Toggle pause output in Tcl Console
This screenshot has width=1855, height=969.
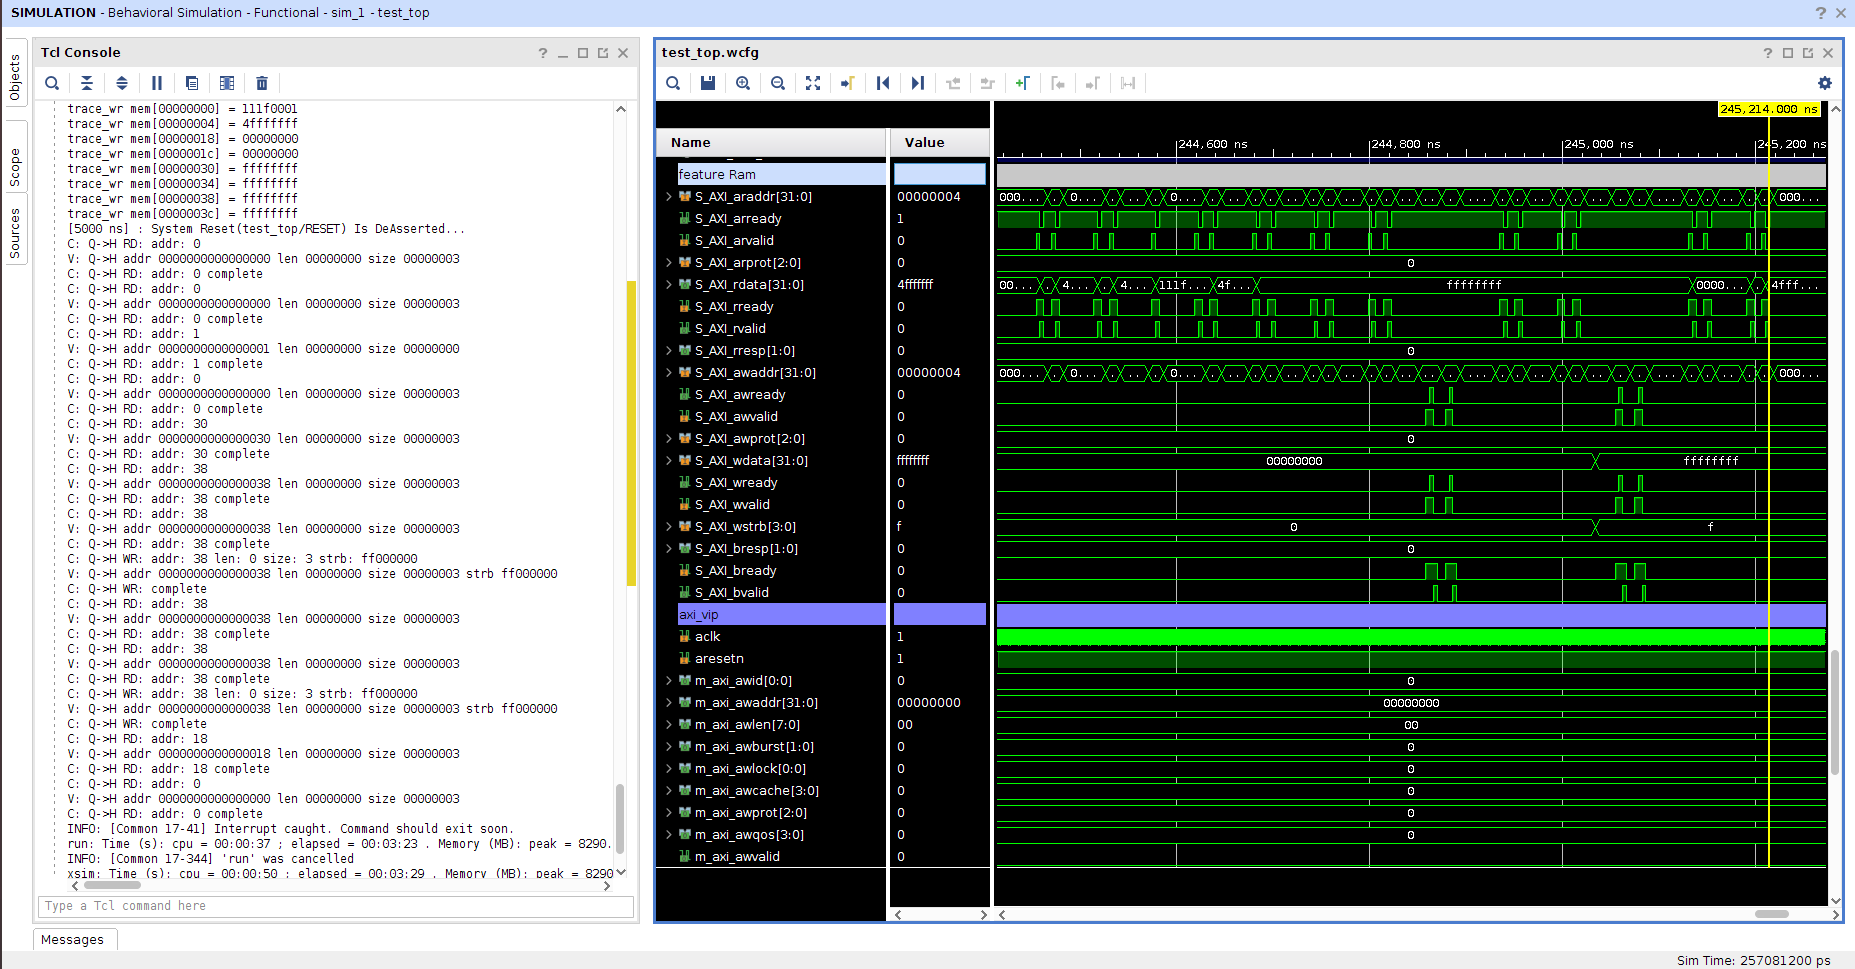(157, 83)
